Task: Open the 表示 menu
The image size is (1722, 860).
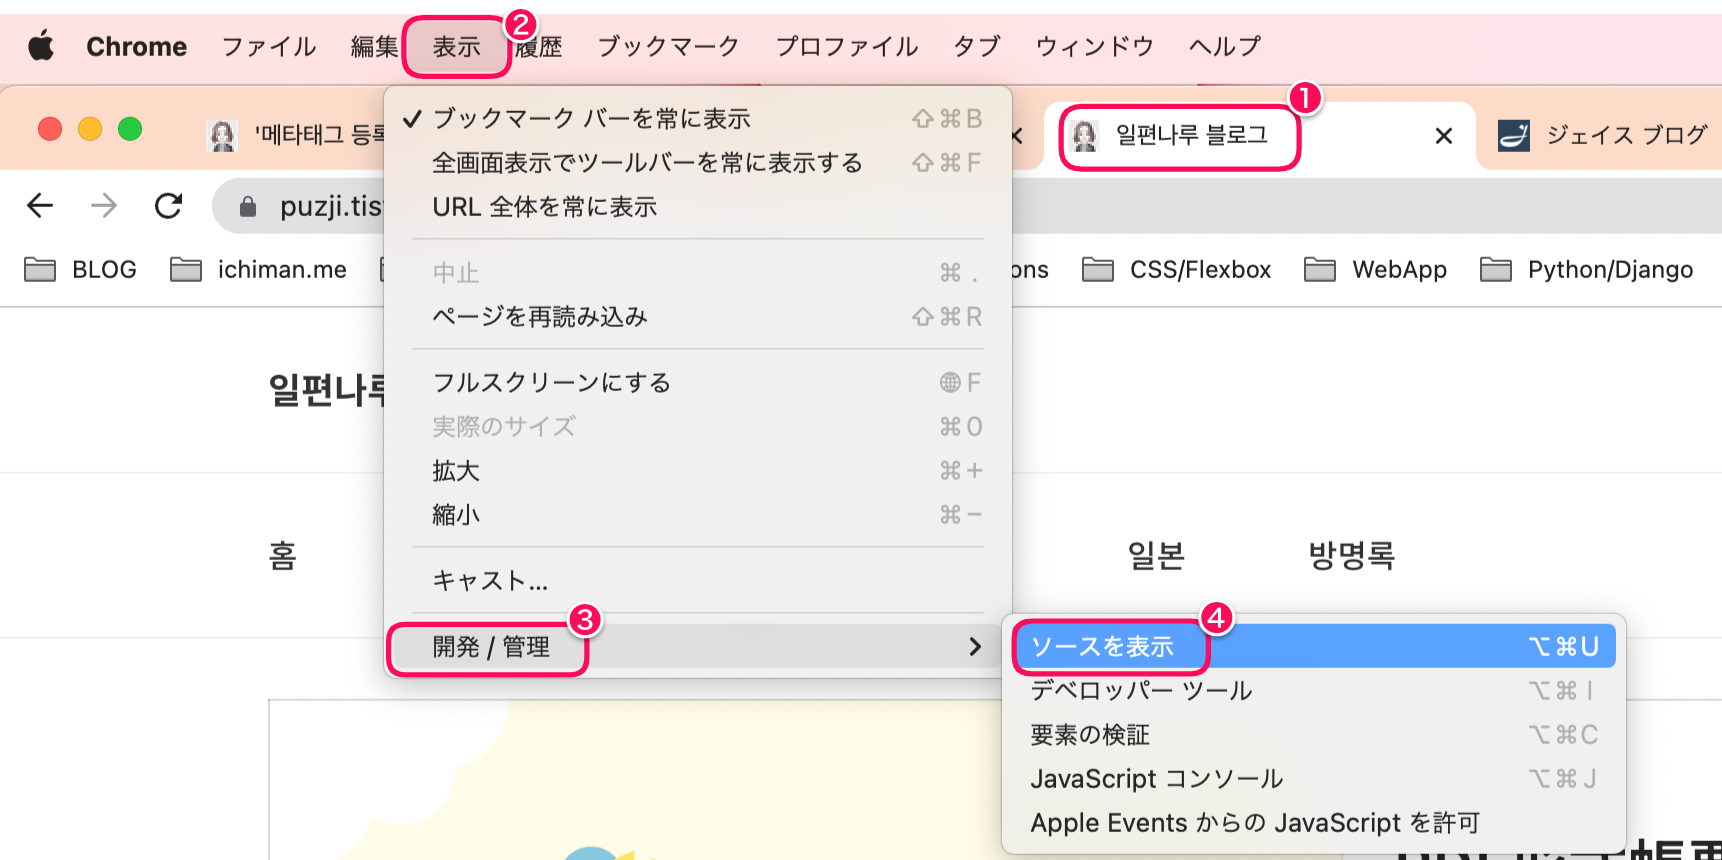Action: (x=456, y=47)
